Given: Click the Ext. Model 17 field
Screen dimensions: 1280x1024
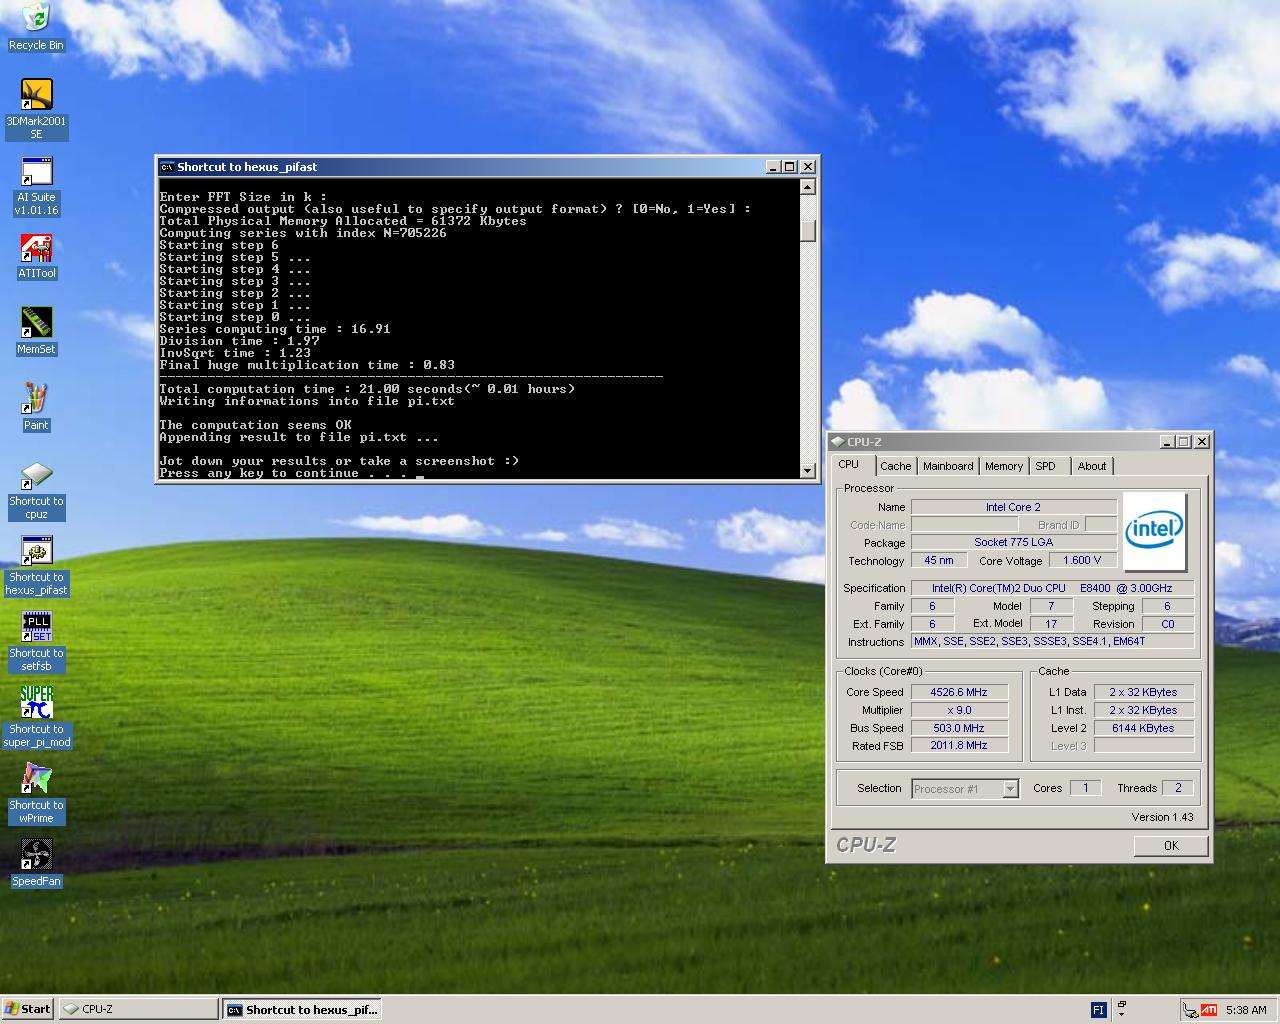Looking at the screenshot, I should point(1051,624).
